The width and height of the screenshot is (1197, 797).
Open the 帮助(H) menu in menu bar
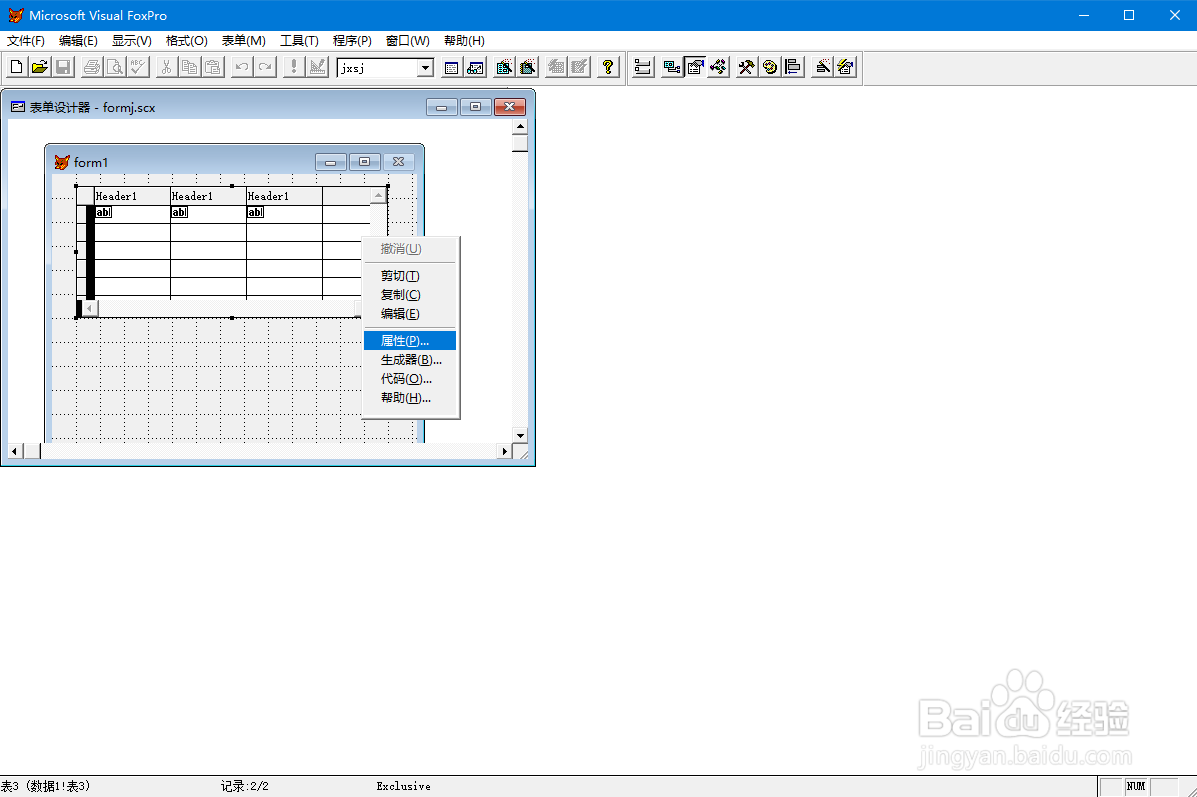(x=464, y=40)
